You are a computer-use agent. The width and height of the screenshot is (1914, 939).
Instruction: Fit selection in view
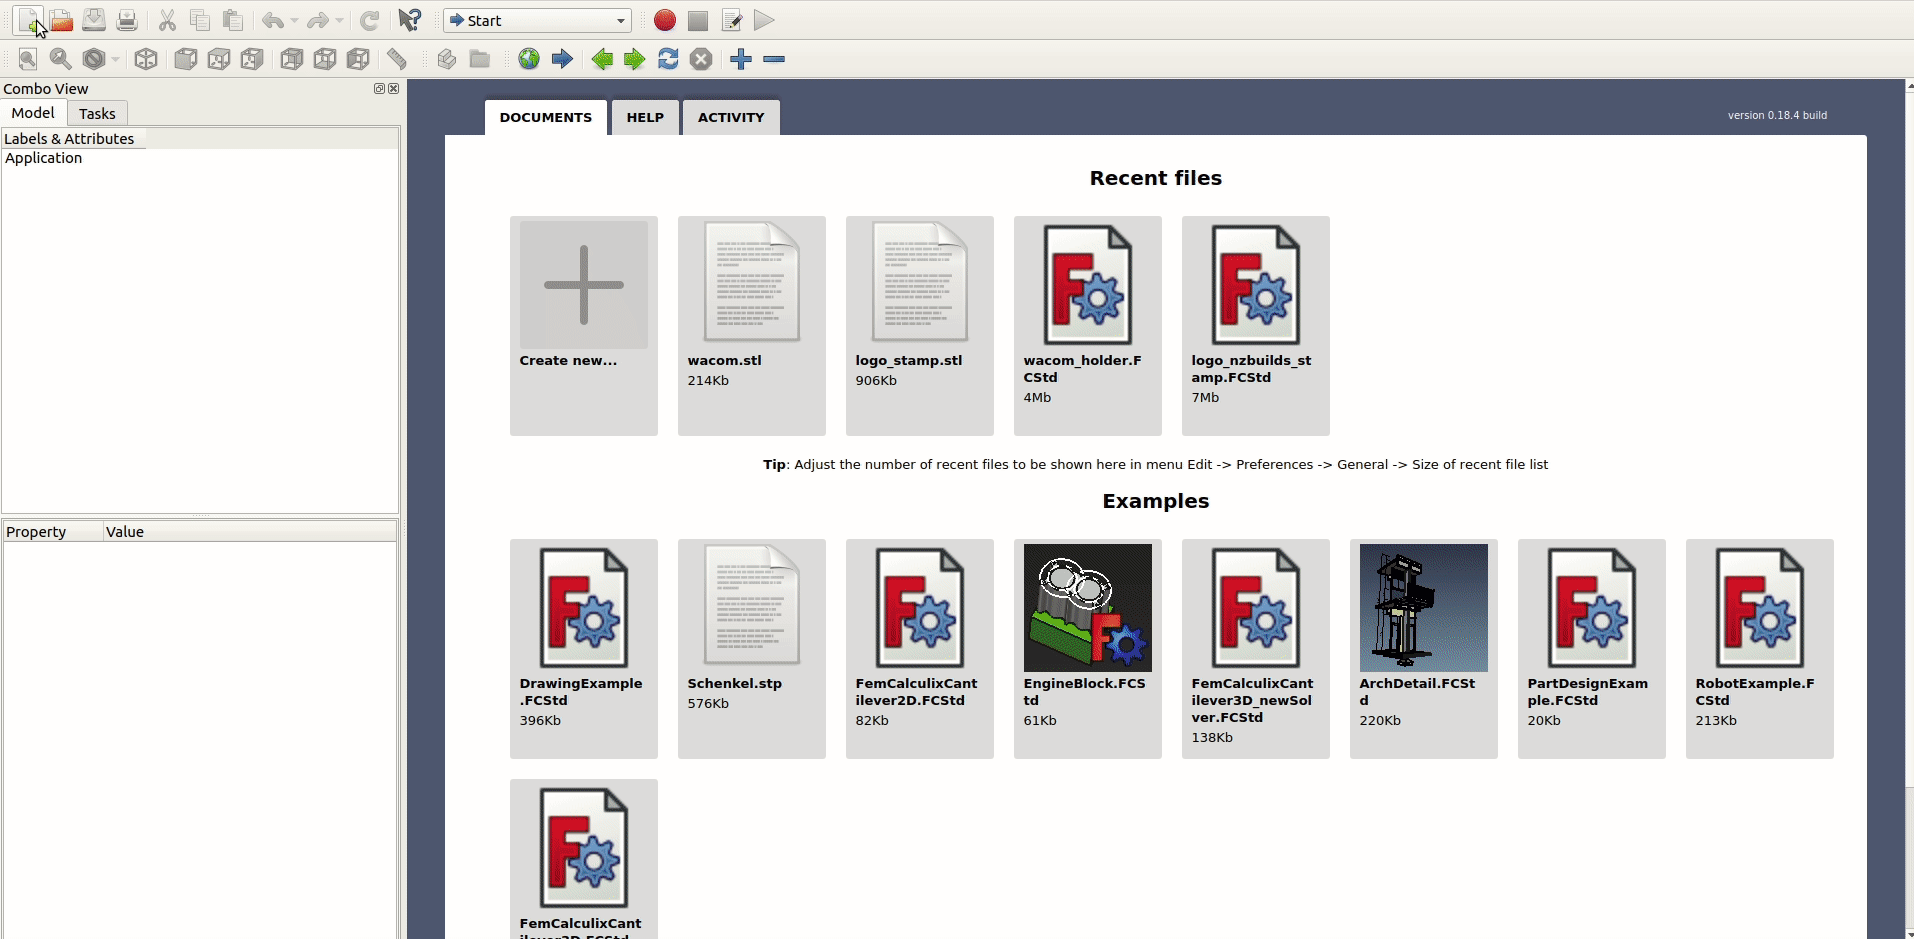[61, 59]
